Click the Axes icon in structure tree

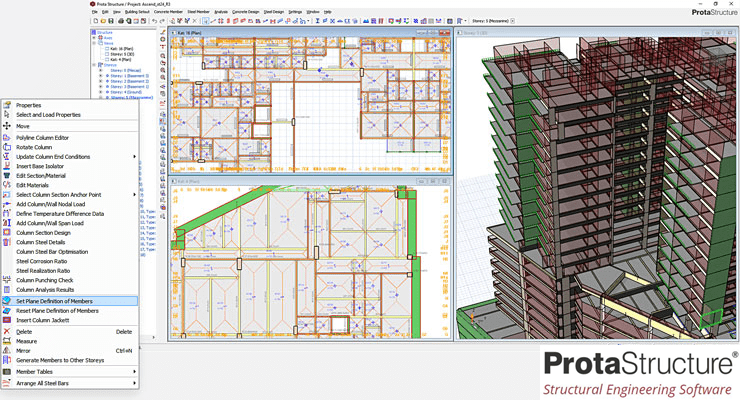(x=101, y=38)
